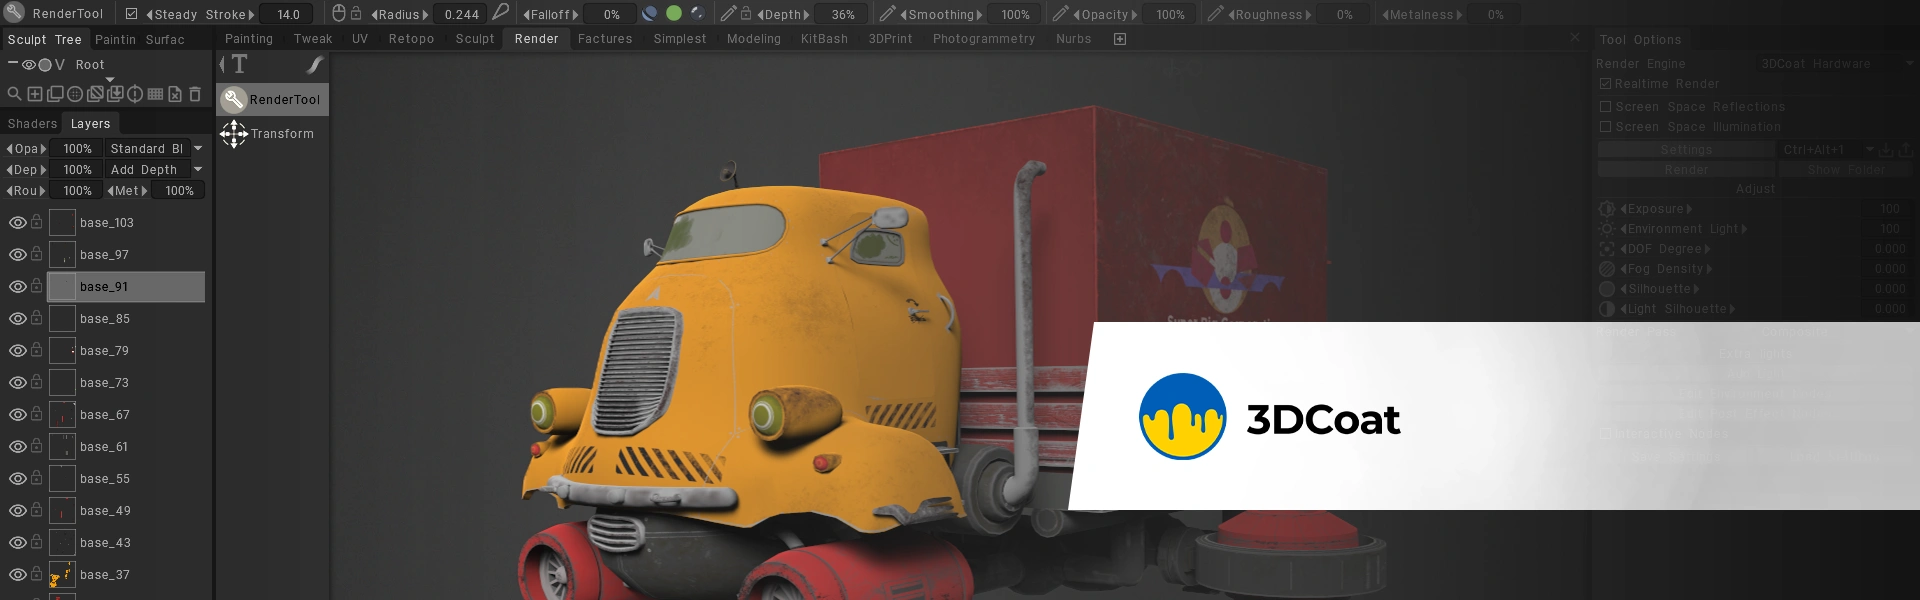Screen dimensions: 1920x600
Task: Click the Smoothing slider label
Action: click(941, 15)
